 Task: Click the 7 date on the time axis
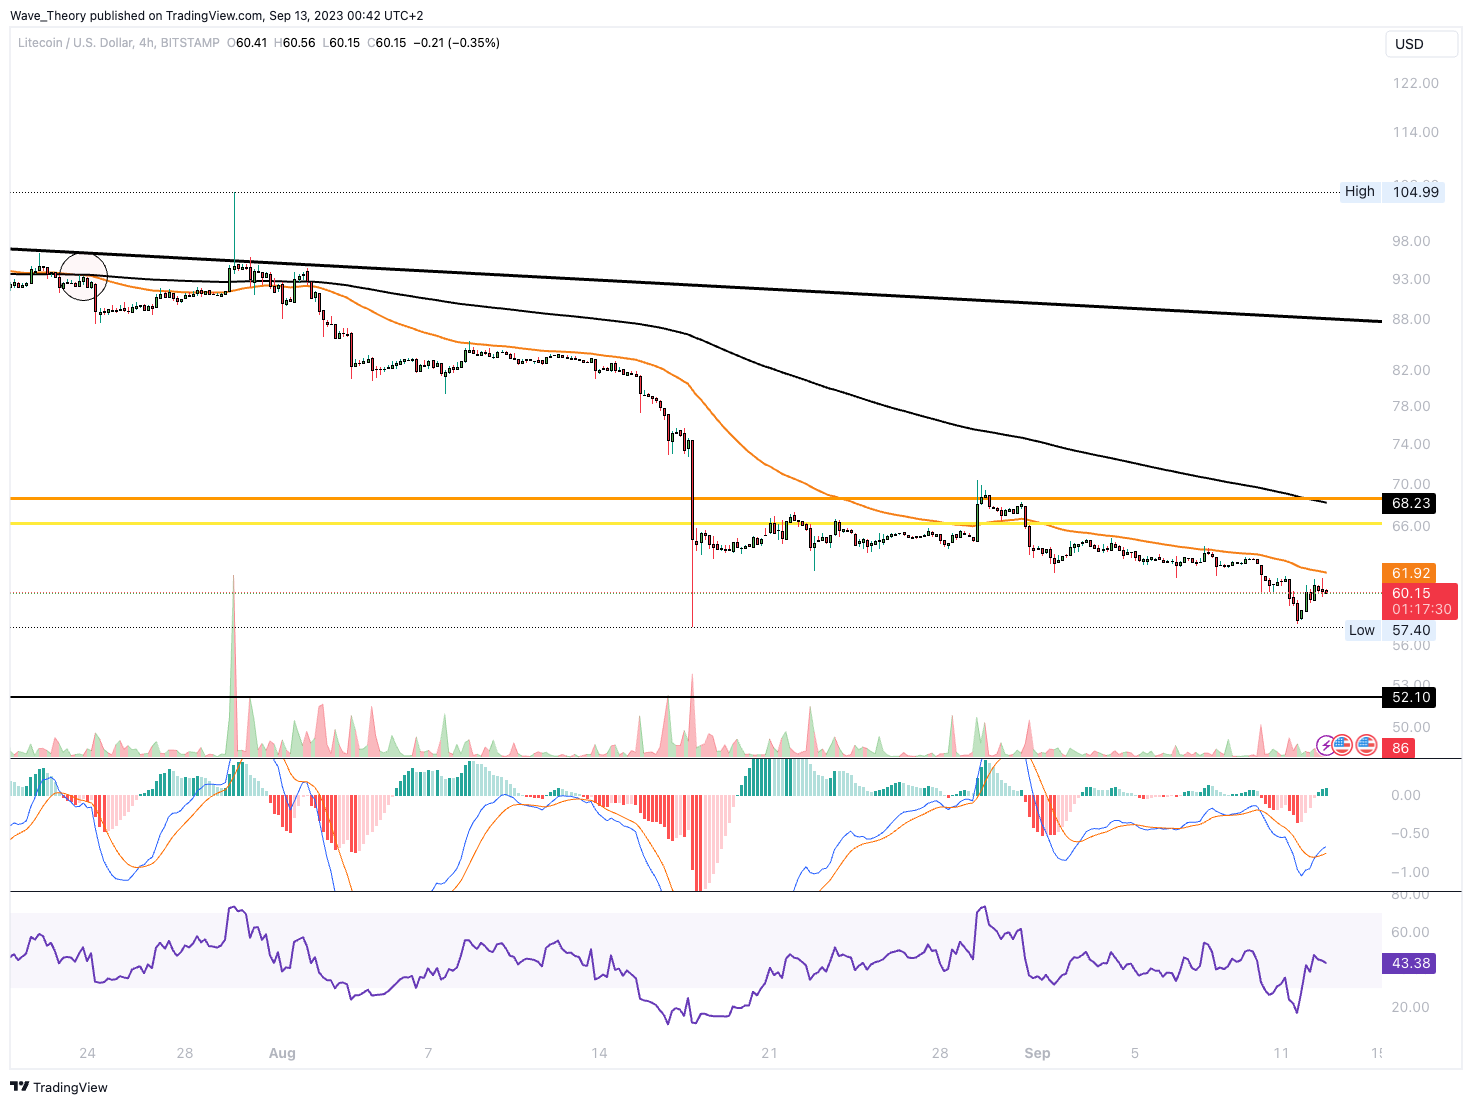pos(428,1053)
